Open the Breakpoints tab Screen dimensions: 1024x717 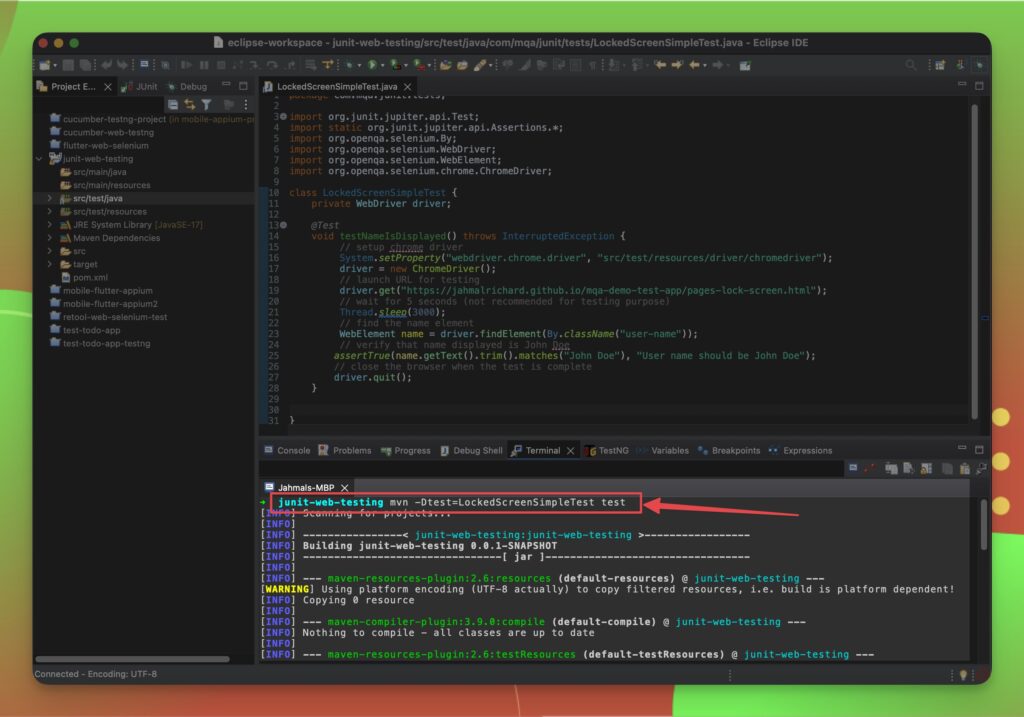pyautogui.click(x=729, y=451)
